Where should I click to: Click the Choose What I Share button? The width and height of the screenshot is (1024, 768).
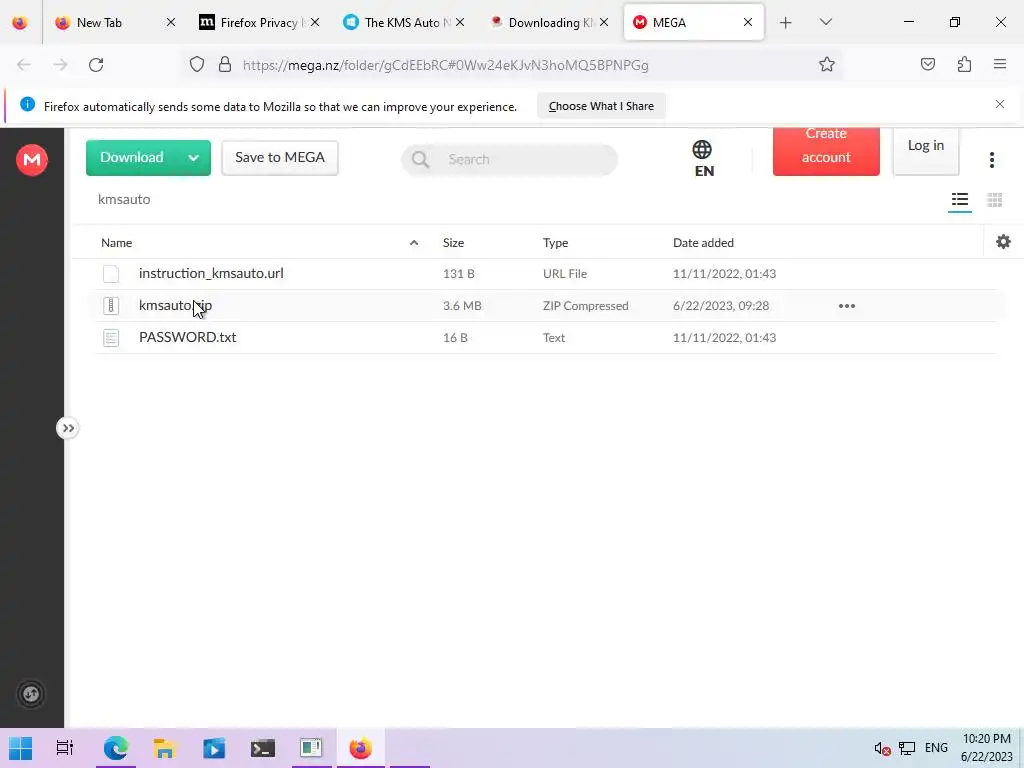(x=601, y=106)
